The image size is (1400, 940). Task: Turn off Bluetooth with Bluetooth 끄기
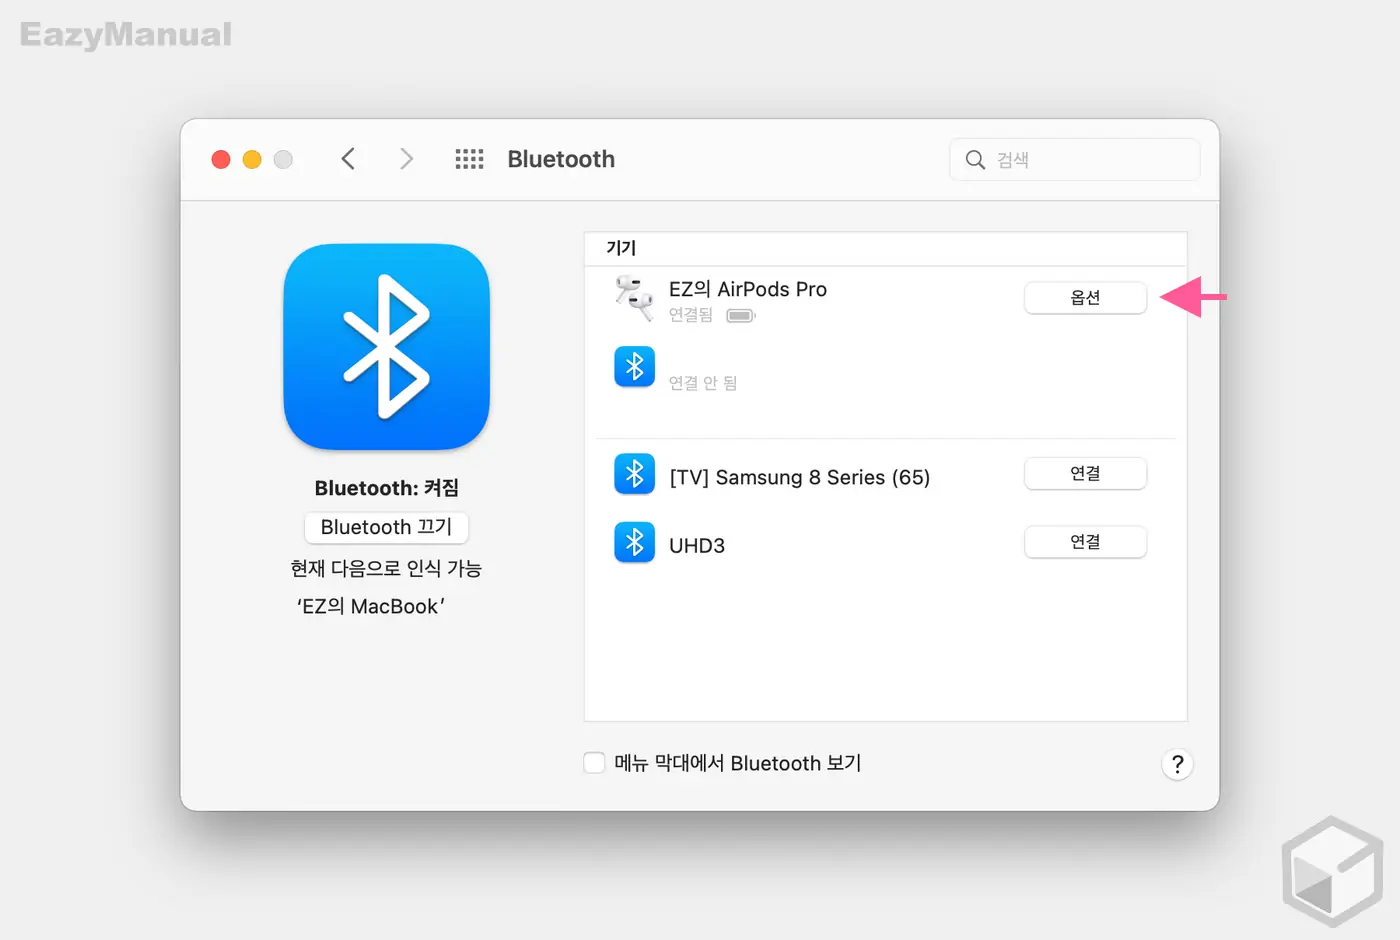387,527
